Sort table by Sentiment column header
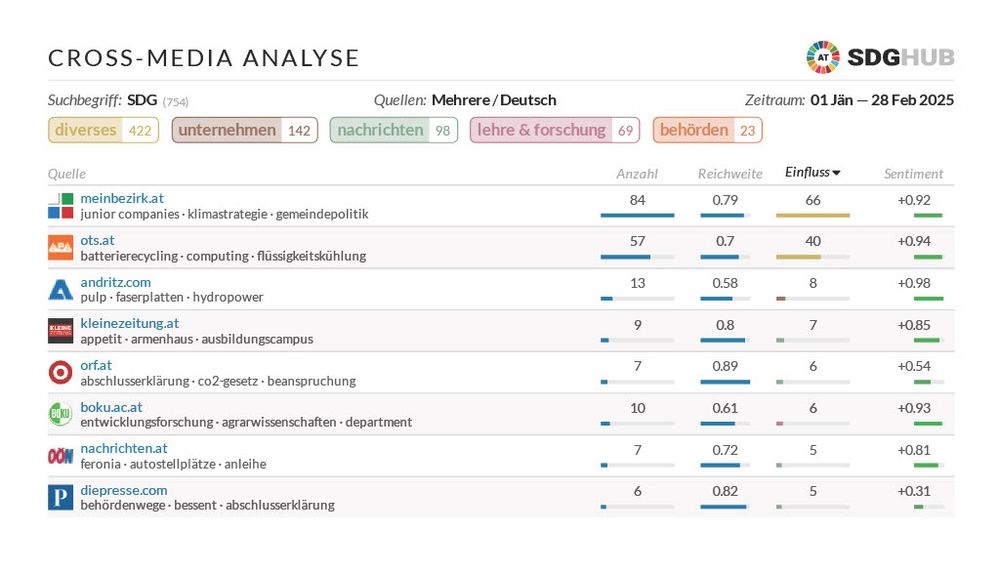Viewport: 1000px width, 565px height. [913, 174]
